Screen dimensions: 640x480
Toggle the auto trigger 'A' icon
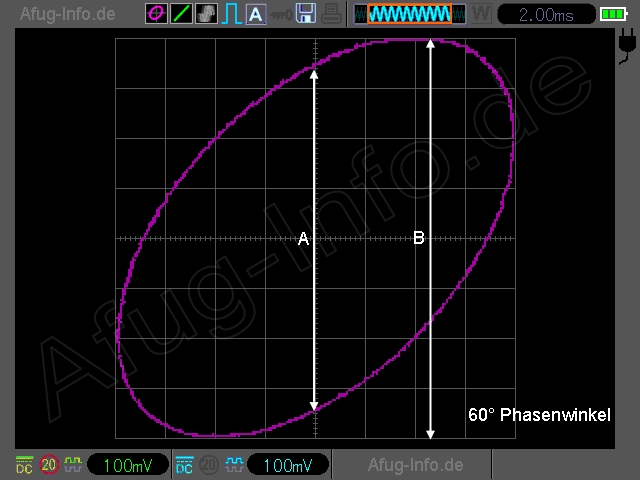coord(256,14)
